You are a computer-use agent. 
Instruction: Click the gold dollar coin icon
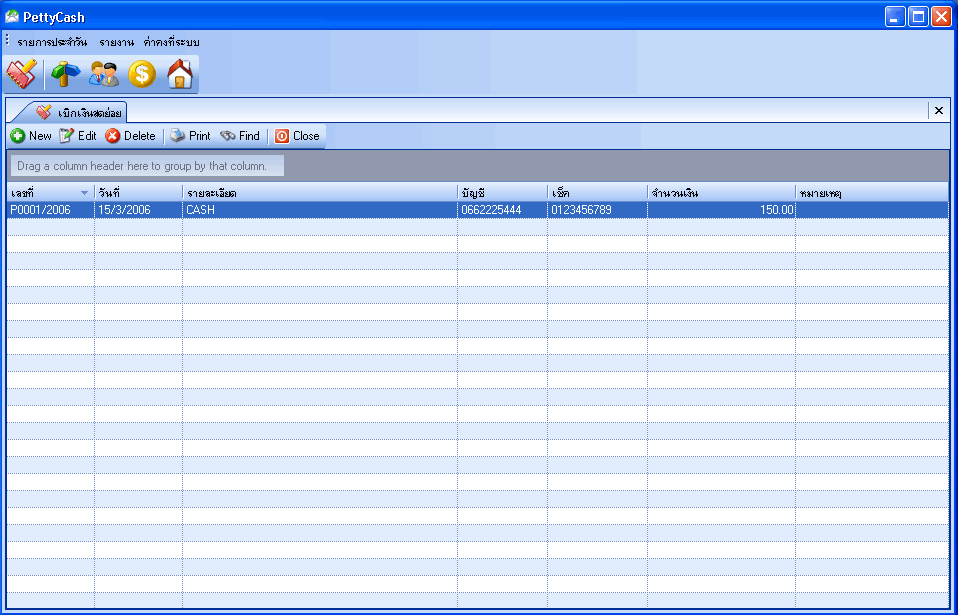tap(142, 75)
